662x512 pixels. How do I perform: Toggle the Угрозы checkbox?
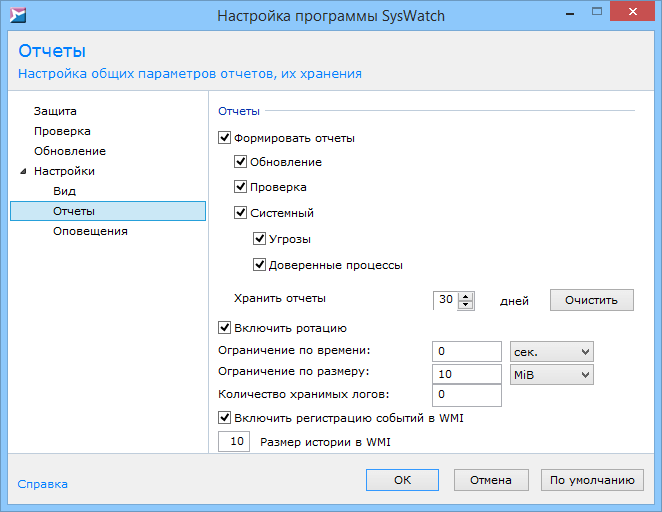pyautogui.click(x=259, y=238)
